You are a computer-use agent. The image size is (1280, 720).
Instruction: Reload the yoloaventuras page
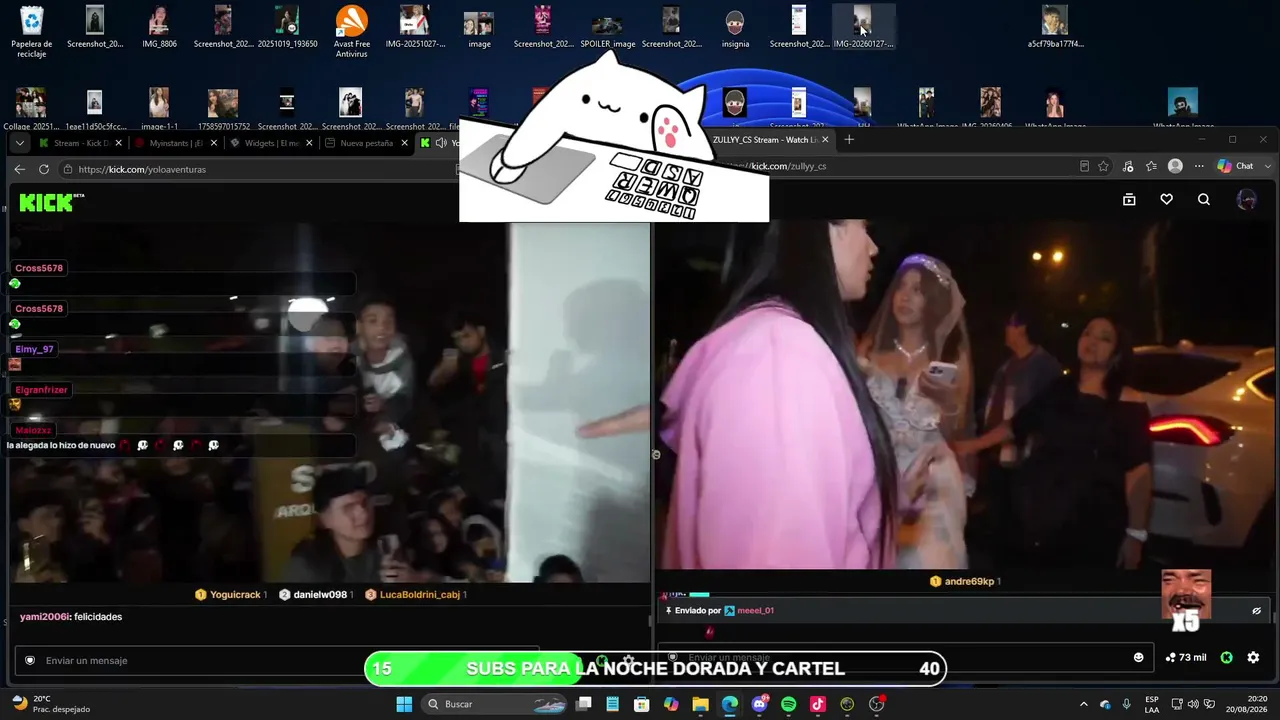[44, 169]
